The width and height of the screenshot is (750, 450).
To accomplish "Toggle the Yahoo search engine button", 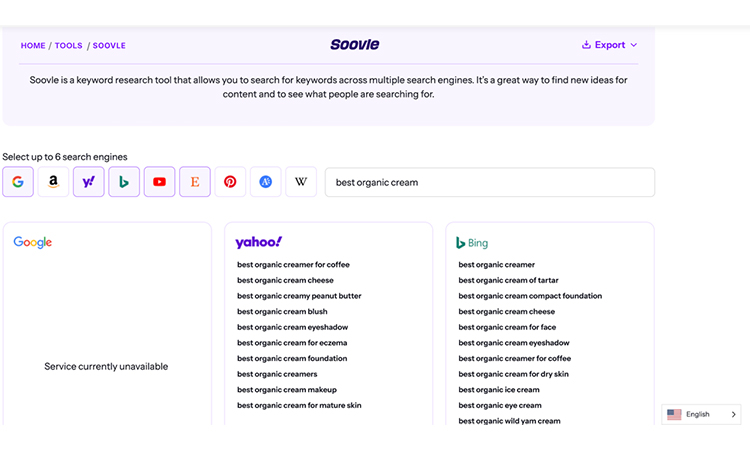I will (x=88, y=182).
